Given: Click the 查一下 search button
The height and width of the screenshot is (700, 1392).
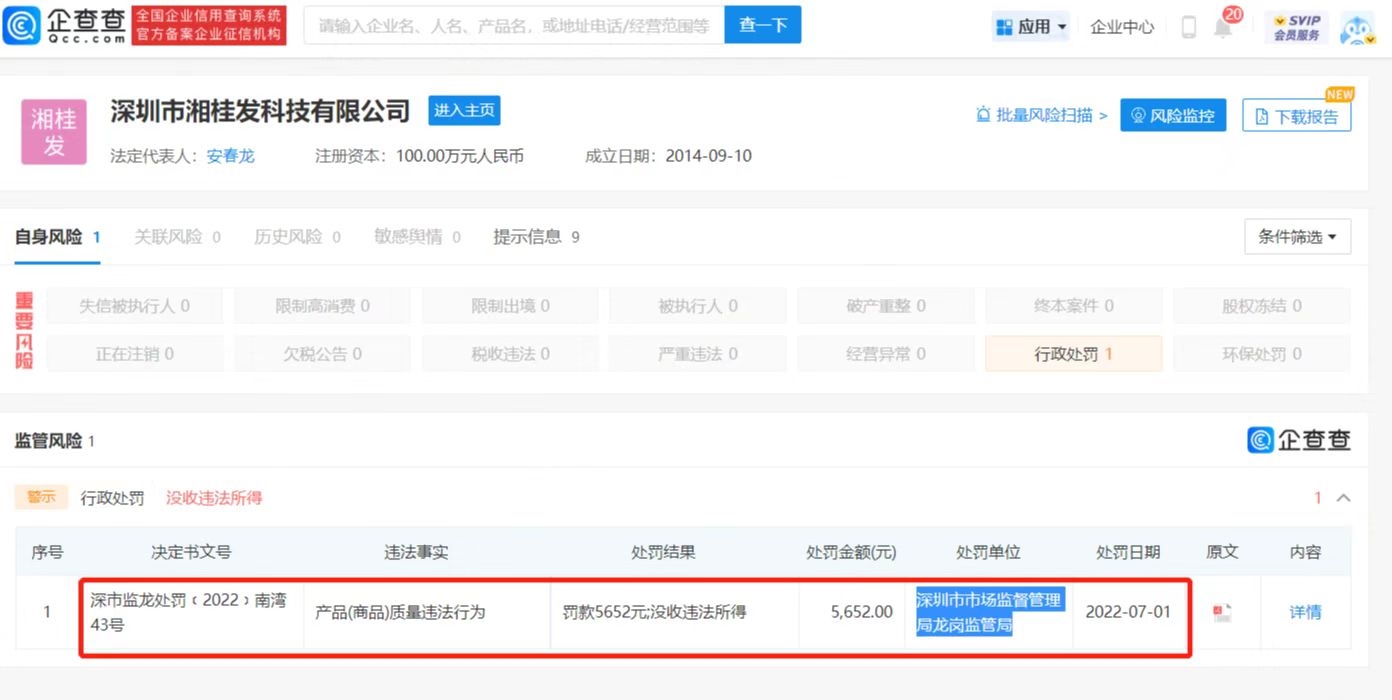Looking at the screenshot, I should coord(762,26).
